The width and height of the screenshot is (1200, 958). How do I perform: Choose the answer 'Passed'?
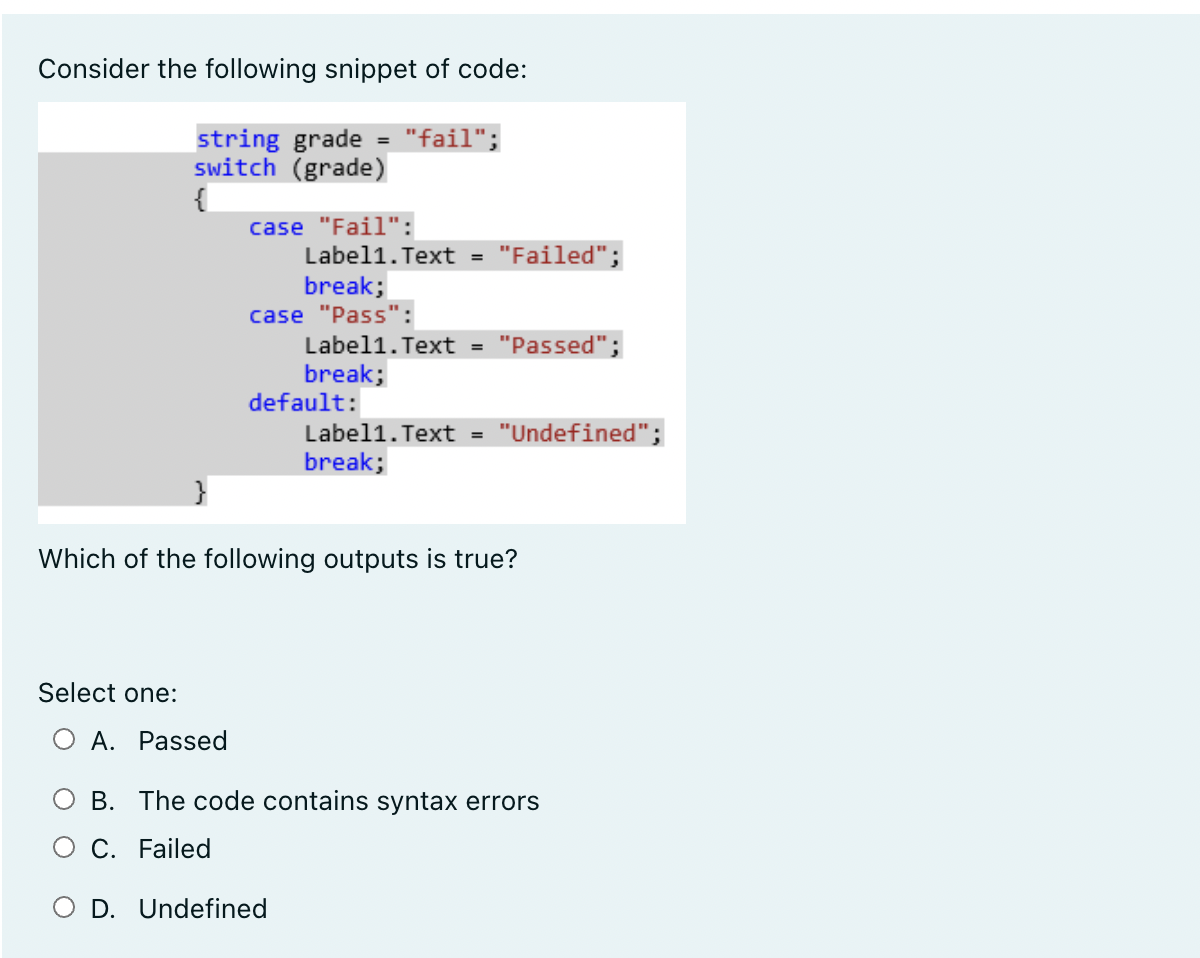[183, 741]
